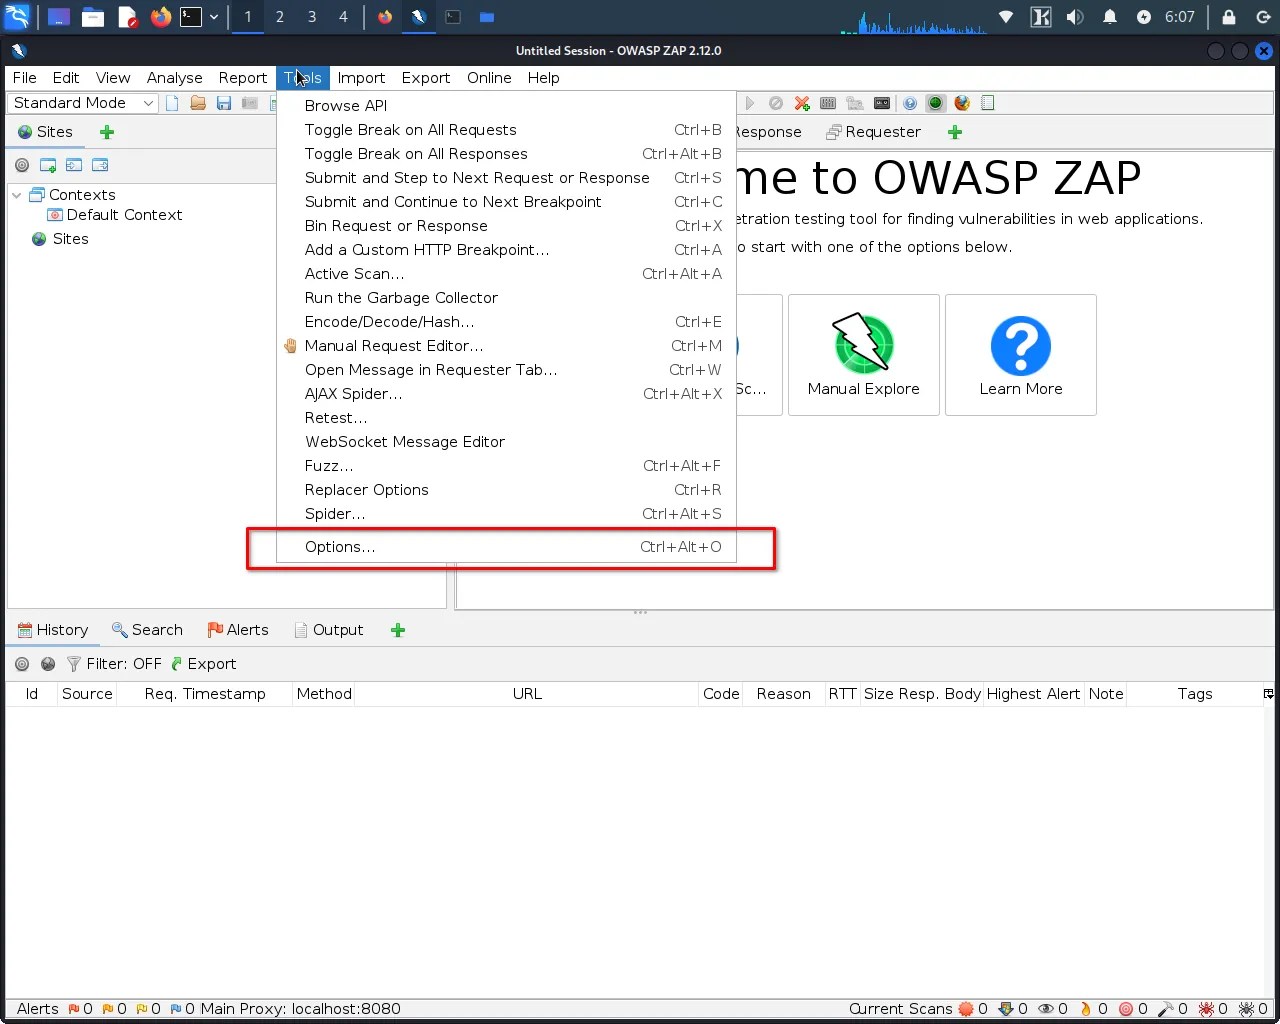Click the green plus to add a tab
Screen dimensions: 1280x1024
[x=397, y=630]
